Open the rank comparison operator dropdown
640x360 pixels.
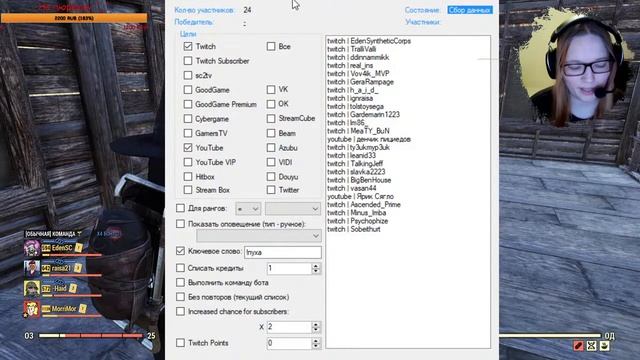[248, 209]
